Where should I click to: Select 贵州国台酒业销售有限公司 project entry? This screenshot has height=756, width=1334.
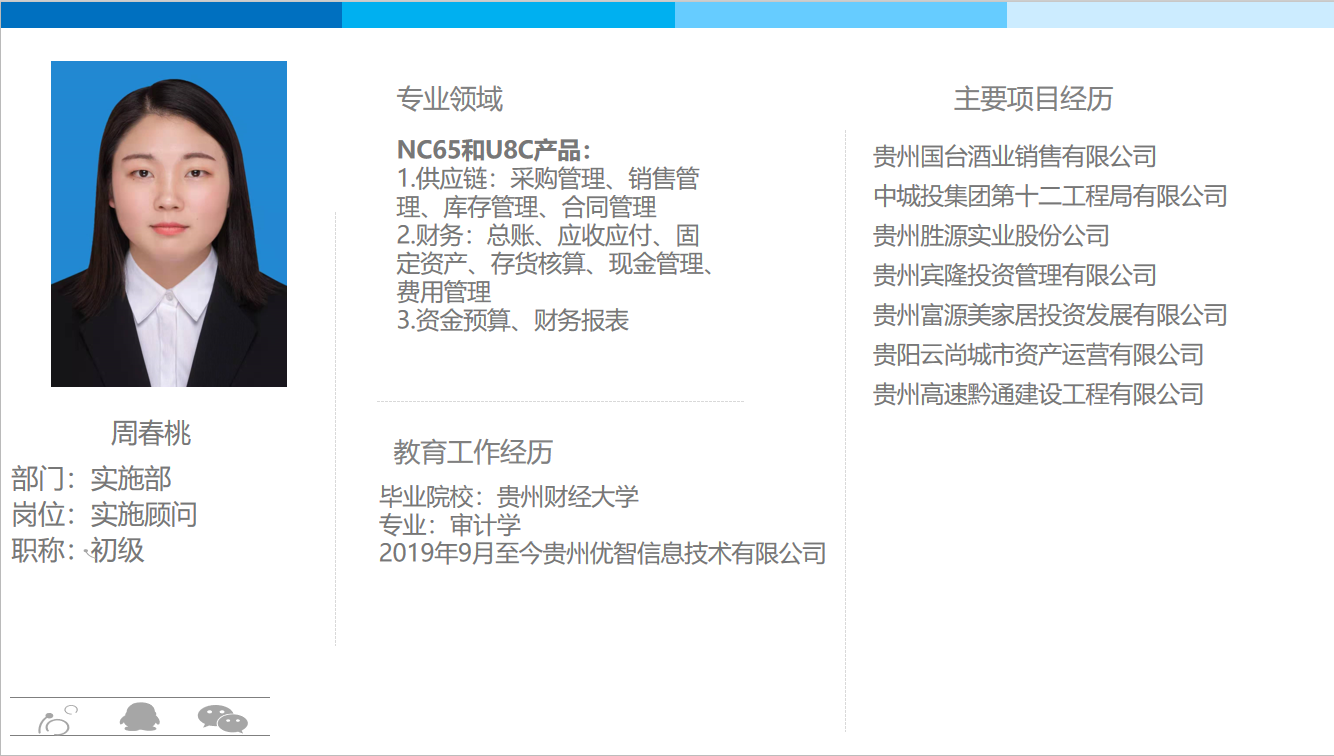[x=1014, y=157]
